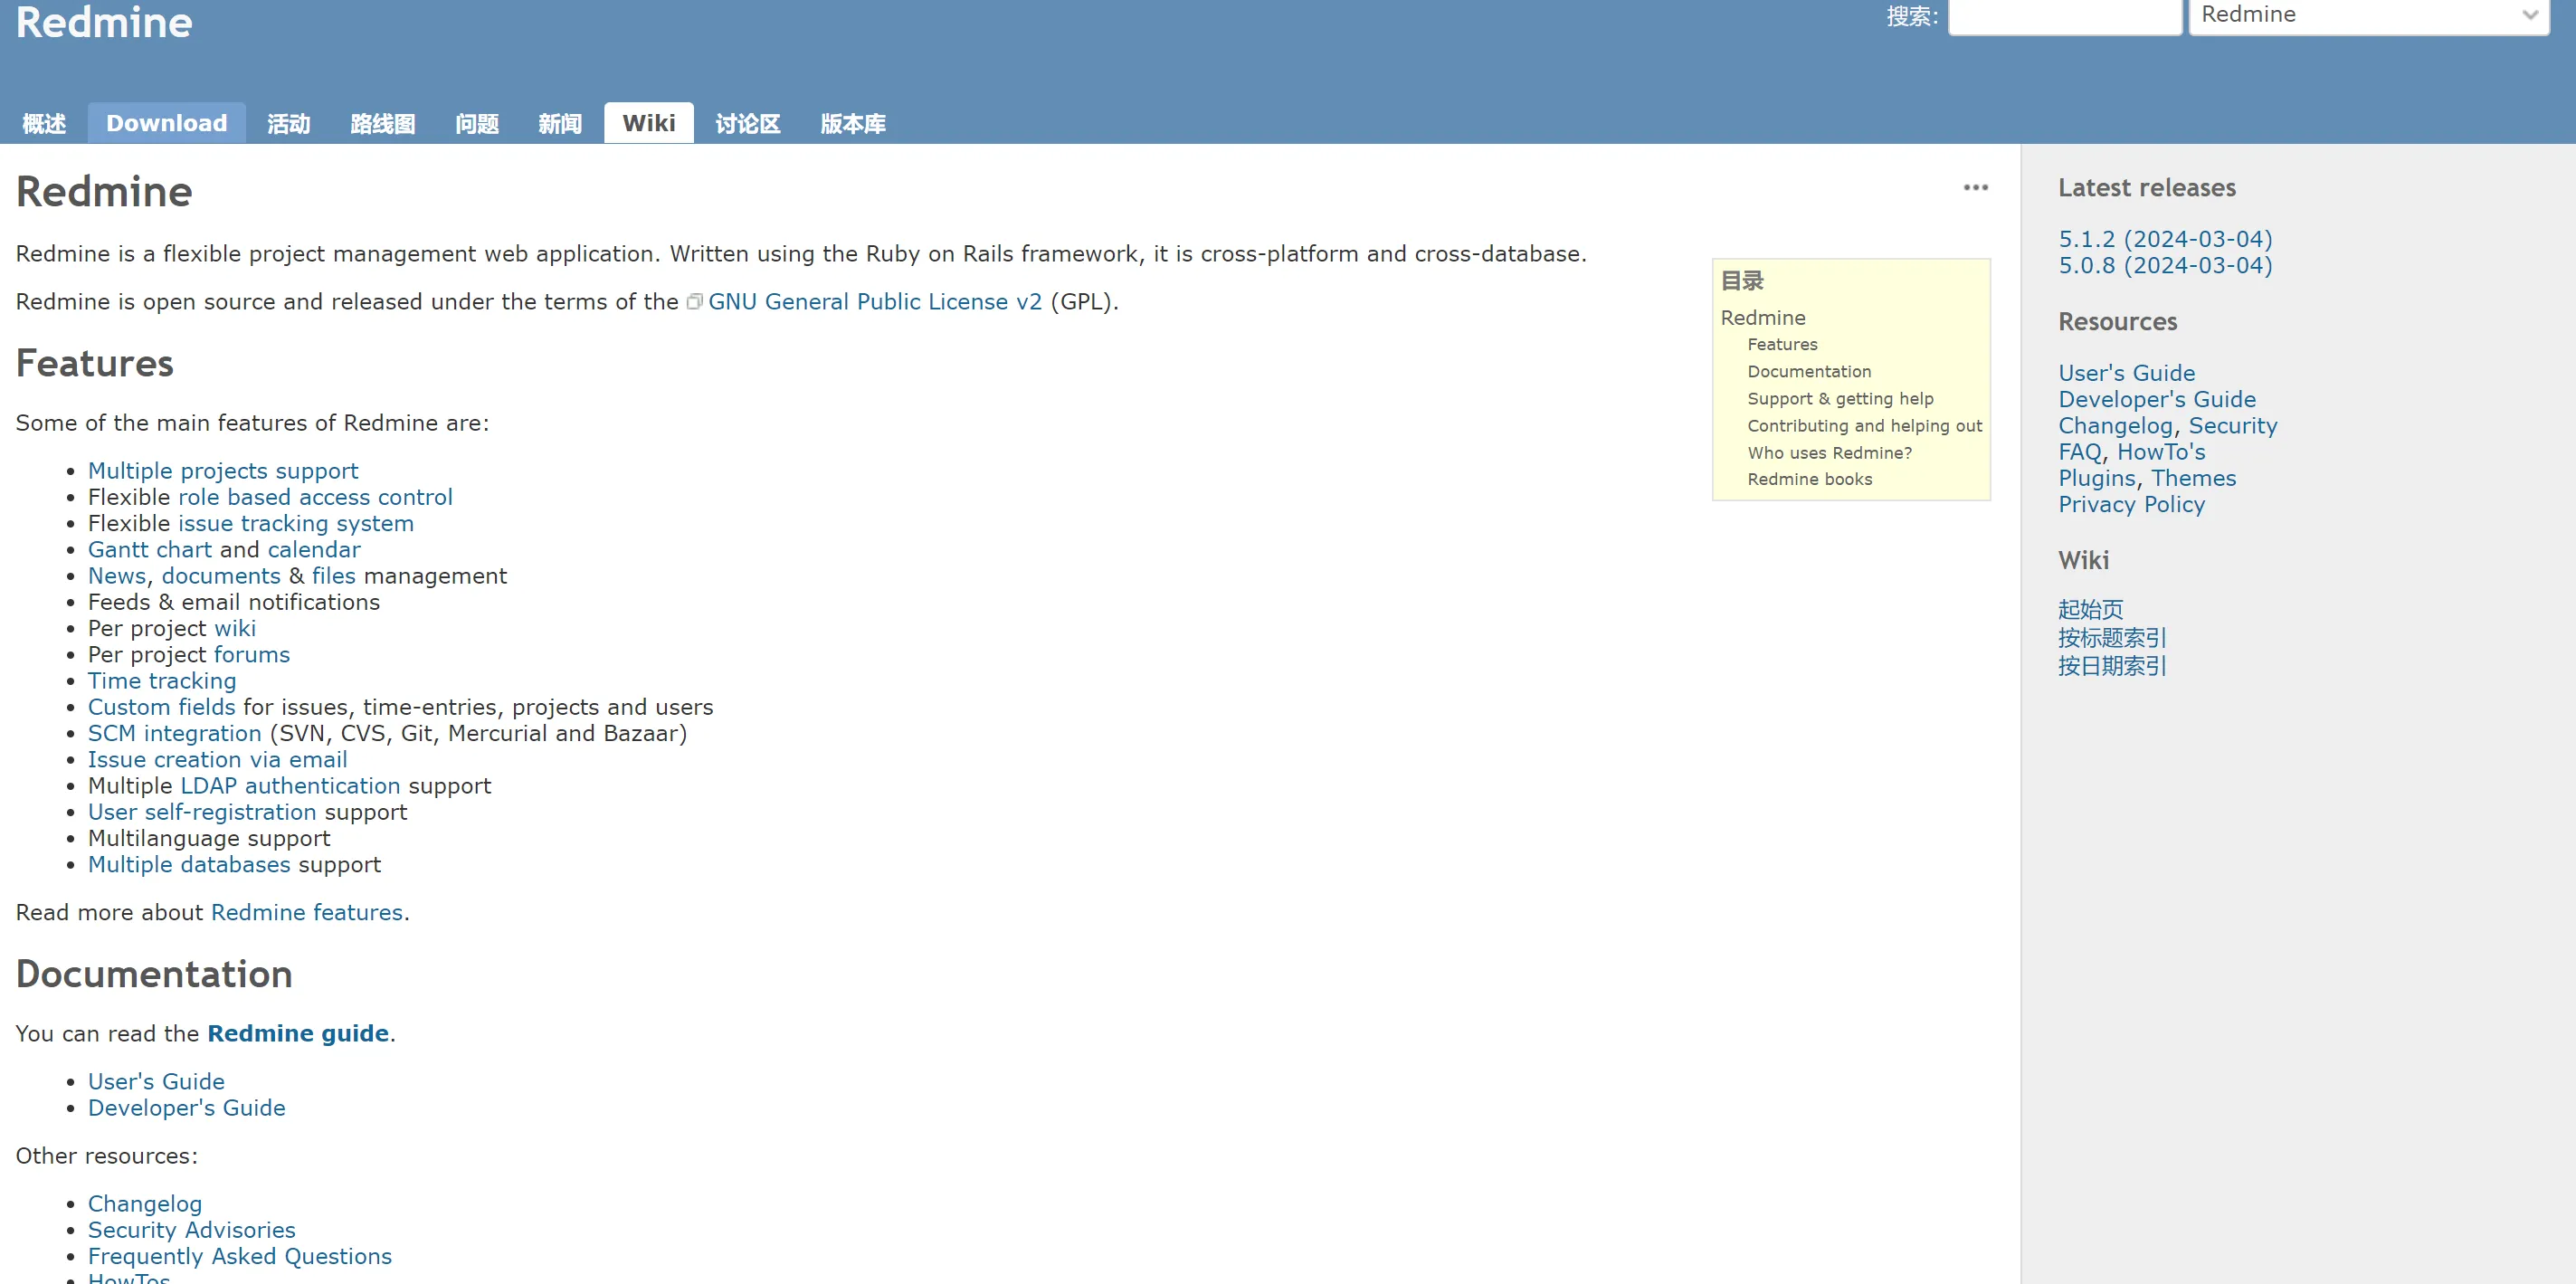Focus the search input field

click(2064, 15)
